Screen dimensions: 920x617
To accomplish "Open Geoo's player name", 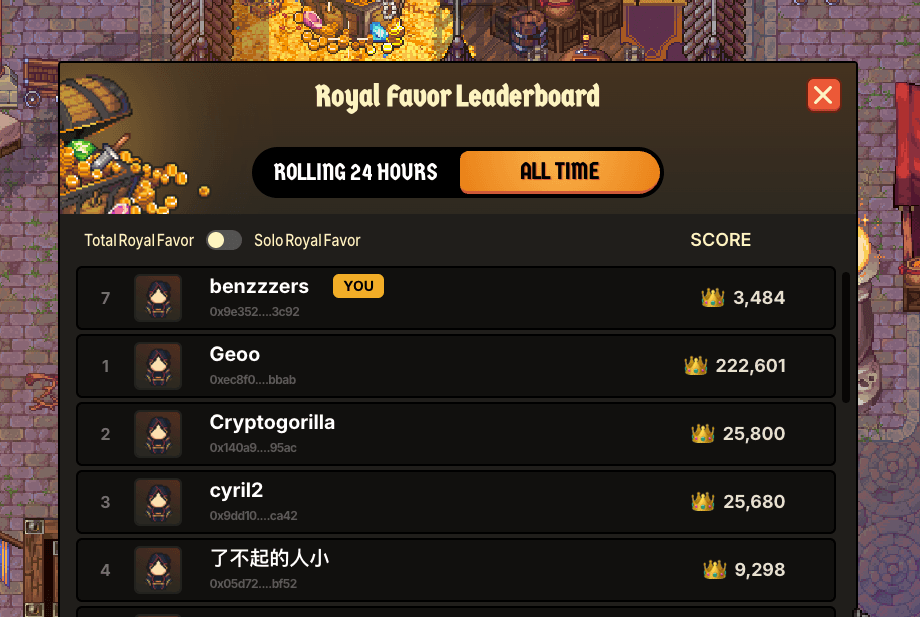I will (x=235, y=354).
